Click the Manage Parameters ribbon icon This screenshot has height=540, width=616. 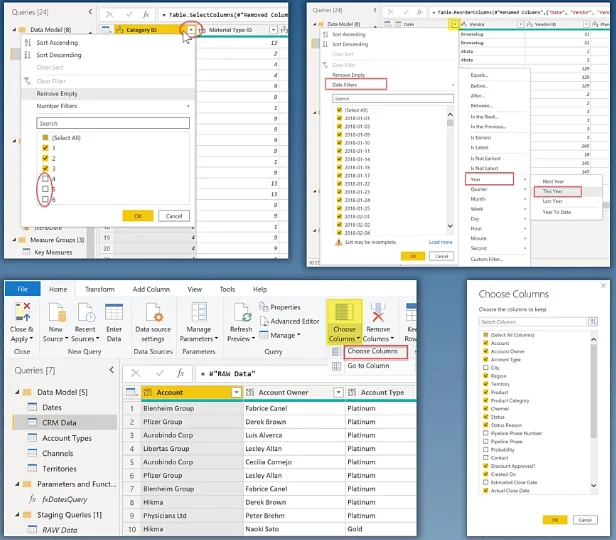pos(199,313)
